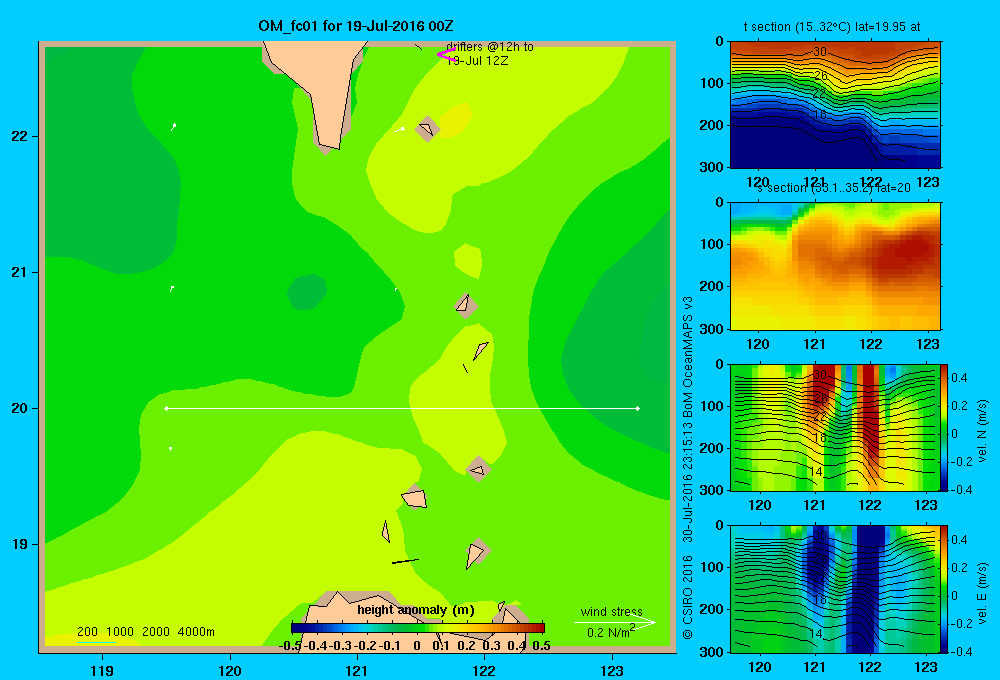Open the eastward velocity section plot
Screen dimensions: 1000x680
point(835,589)
